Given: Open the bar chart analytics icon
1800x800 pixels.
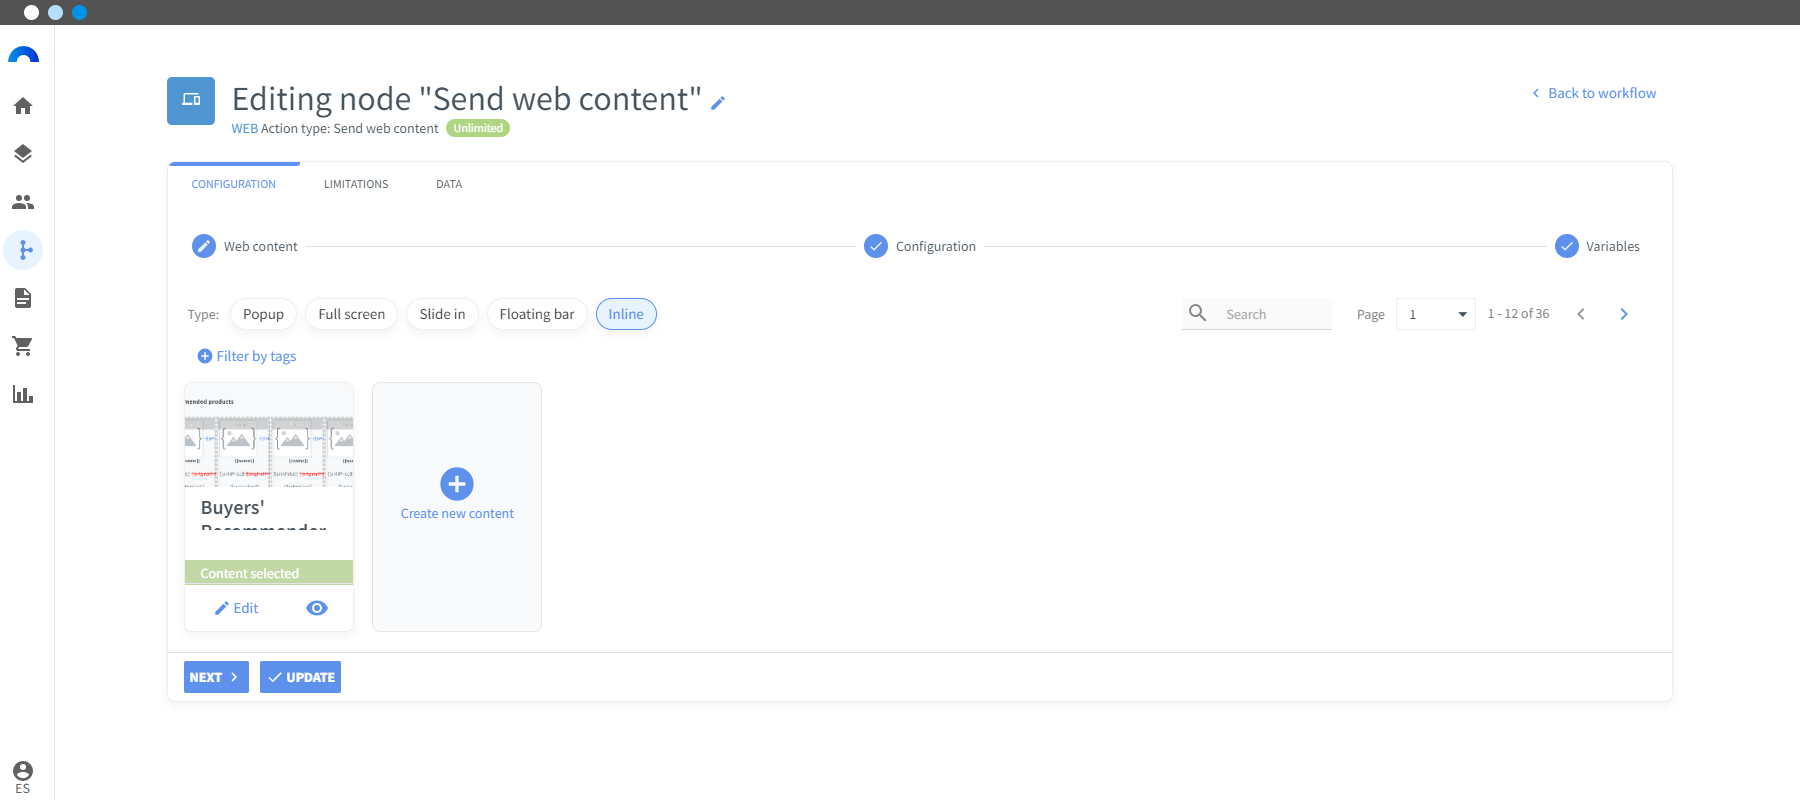Looking at the screenshot, I should [23, 394].
